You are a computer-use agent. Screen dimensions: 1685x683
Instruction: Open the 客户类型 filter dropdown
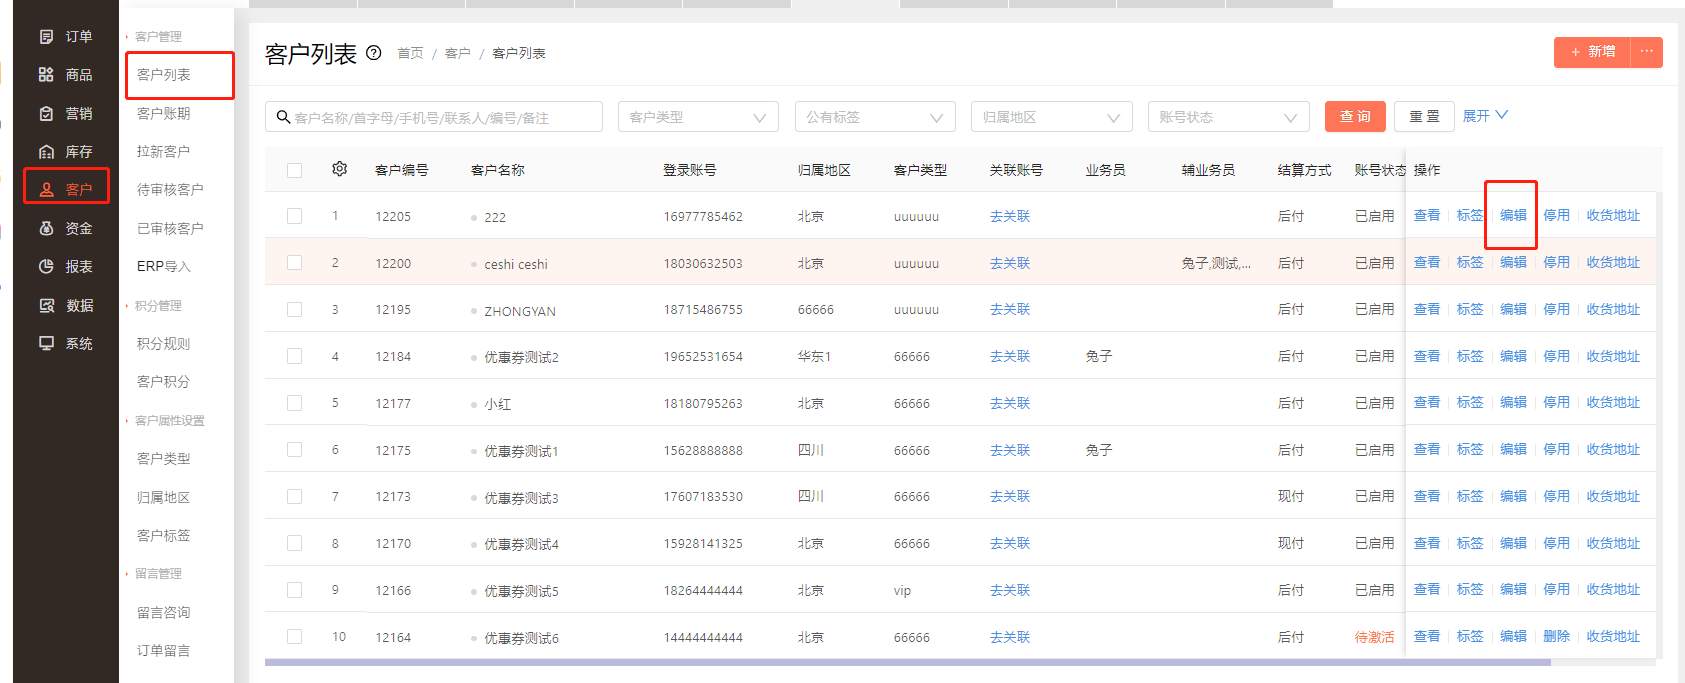pos(698,117)
